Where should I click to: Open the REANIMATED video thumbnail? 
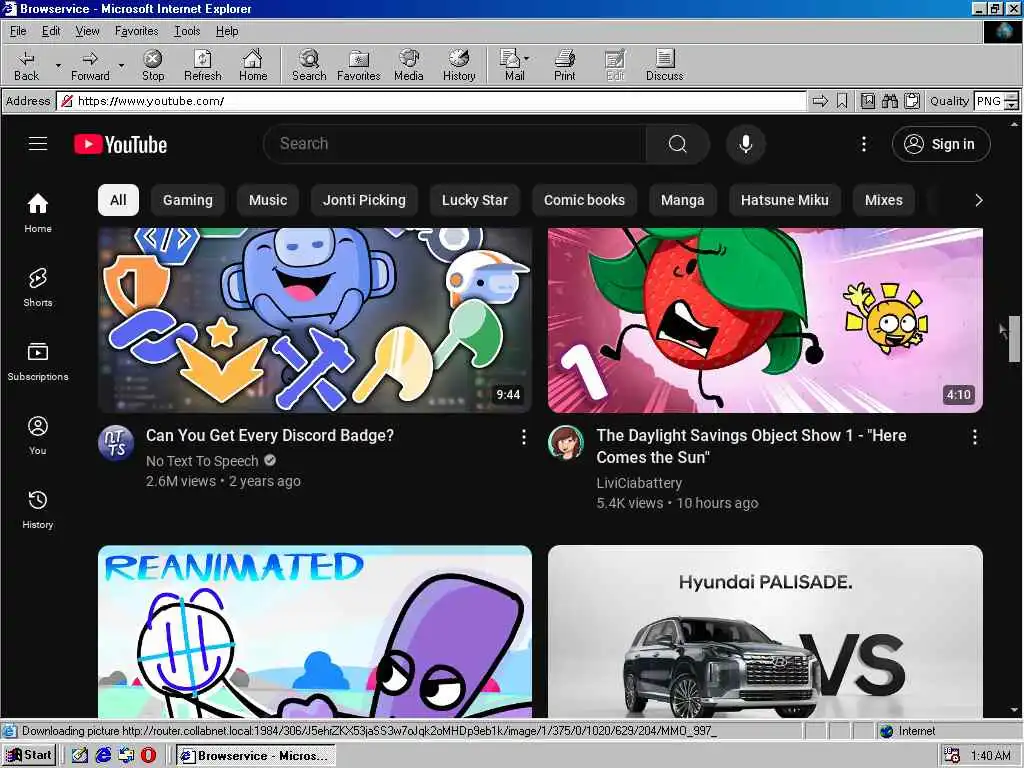[315, 632]
